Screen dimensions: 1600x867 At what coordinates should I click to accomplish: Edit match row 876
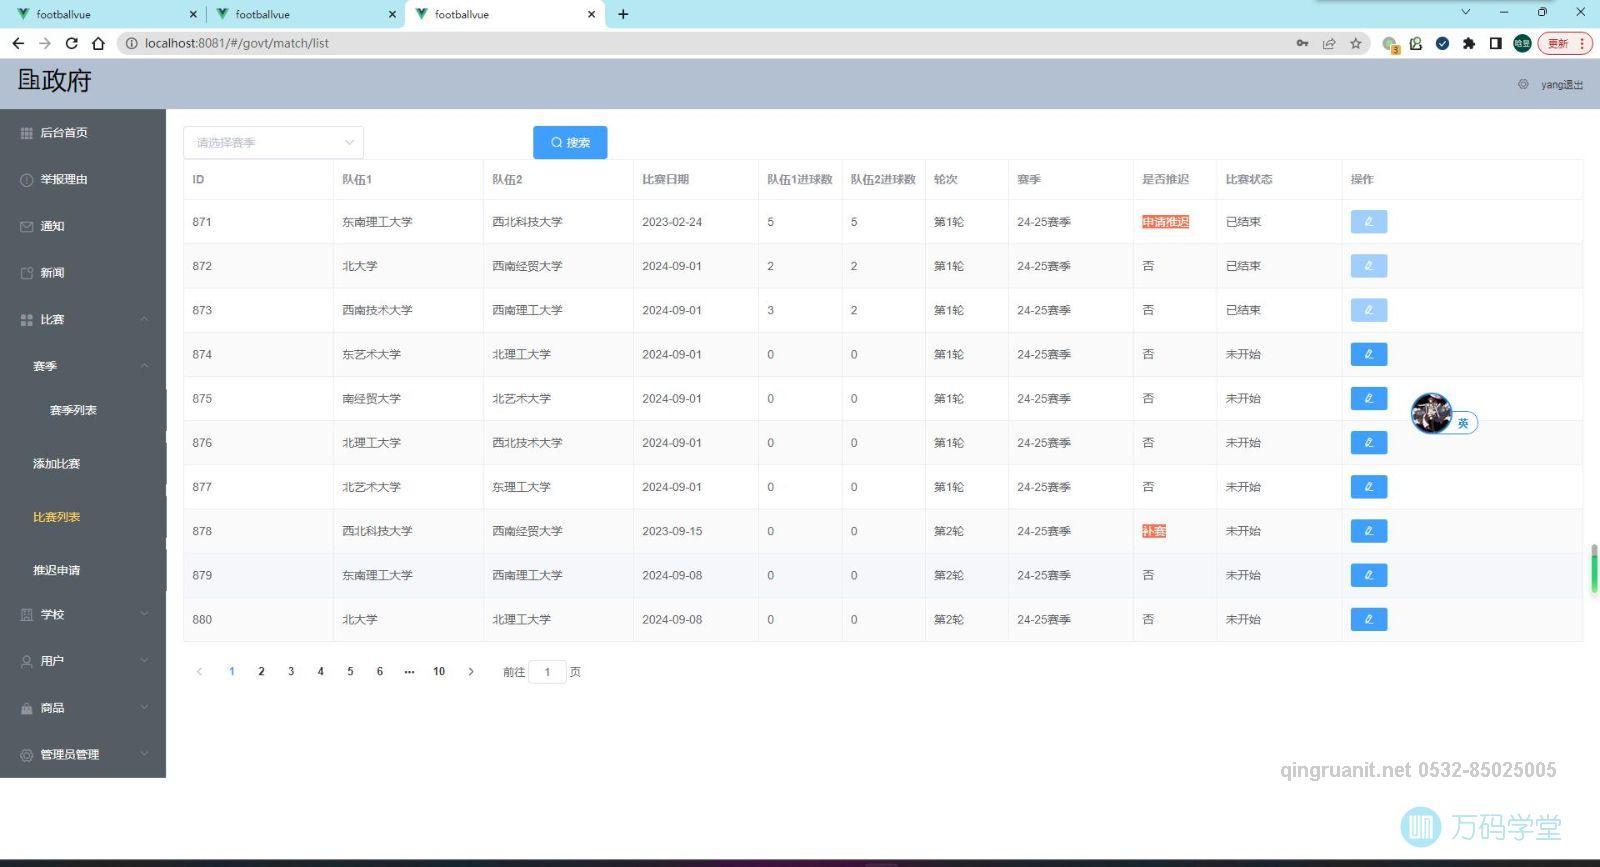pos(1368,442)
